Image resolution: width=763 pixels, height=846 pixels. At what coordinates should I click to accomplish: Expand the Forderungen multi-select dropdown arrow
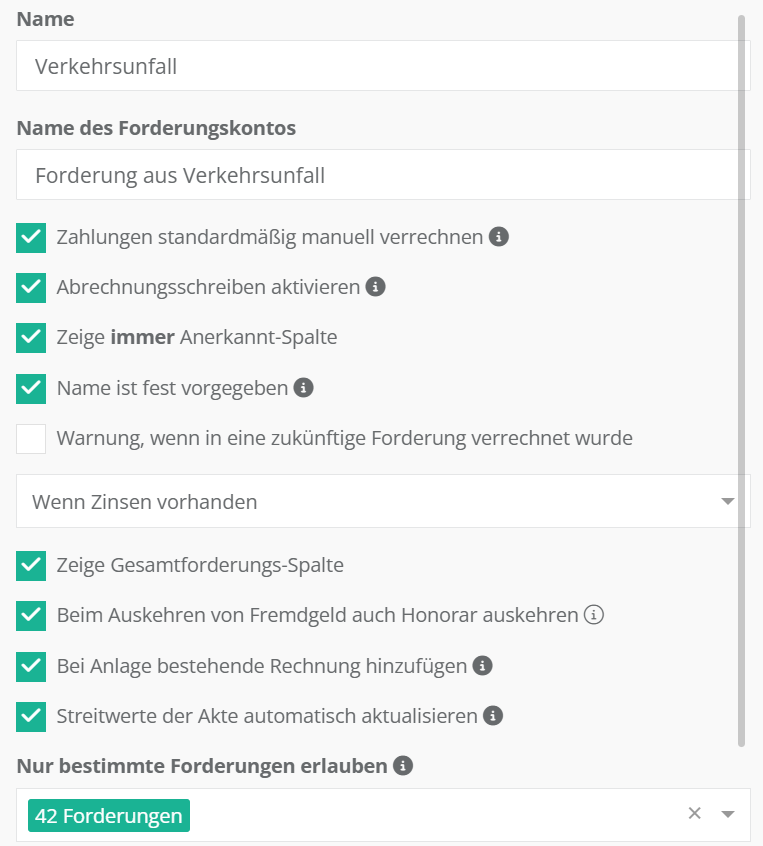click(x=728, y=814)
